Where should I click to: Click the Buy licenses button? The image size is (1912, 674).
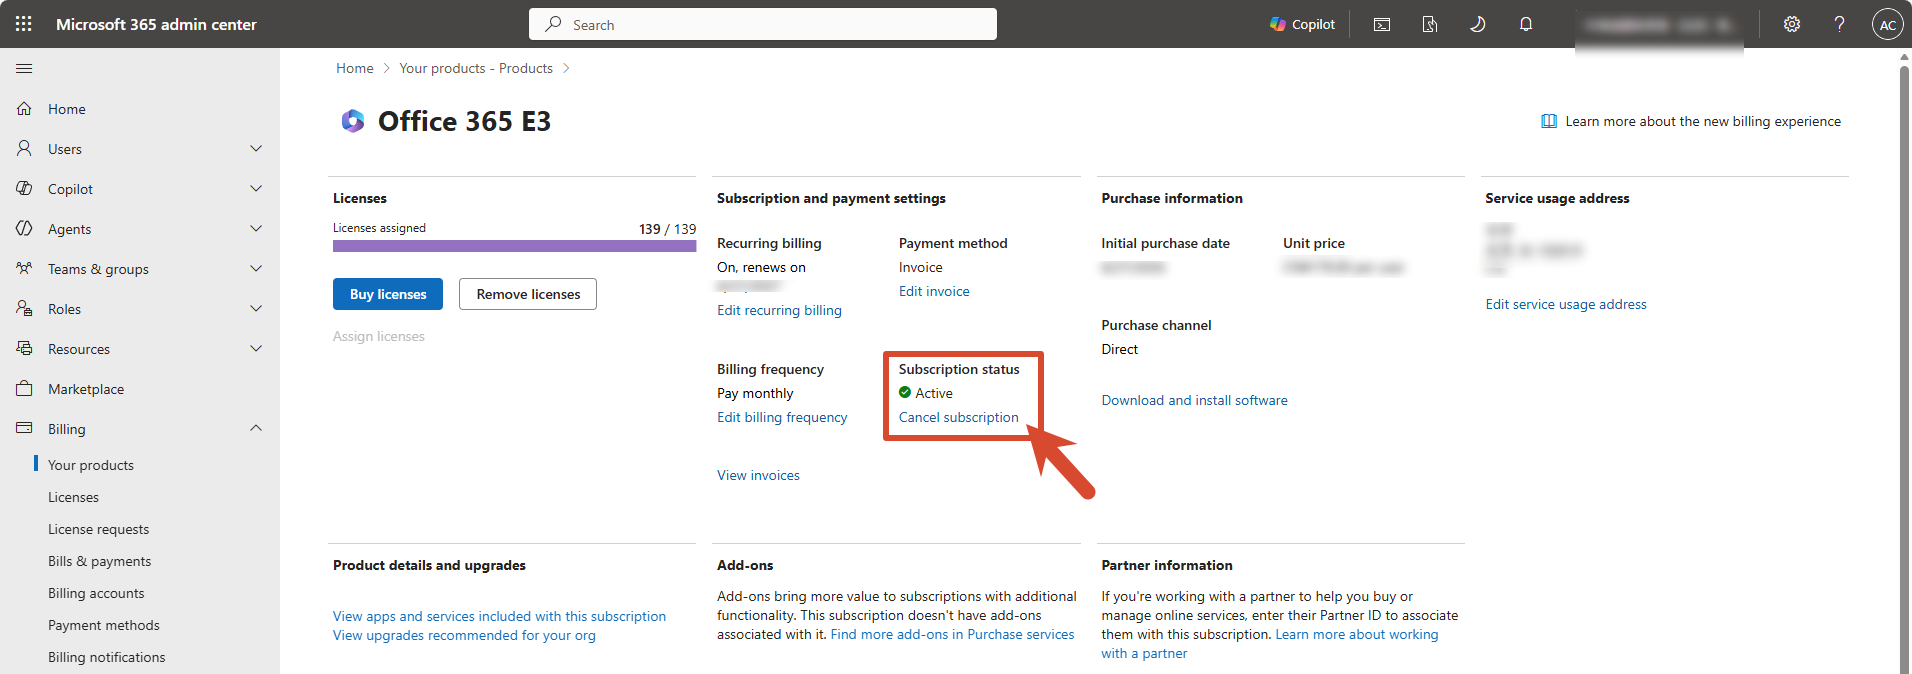click(x=388, y=294)
